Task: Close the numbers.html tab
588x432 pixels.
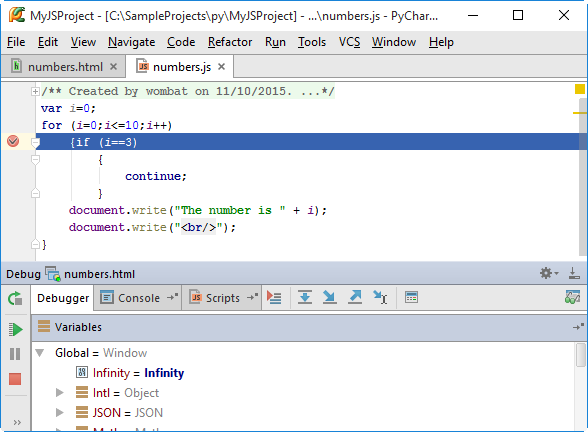Action: (113, 67)
